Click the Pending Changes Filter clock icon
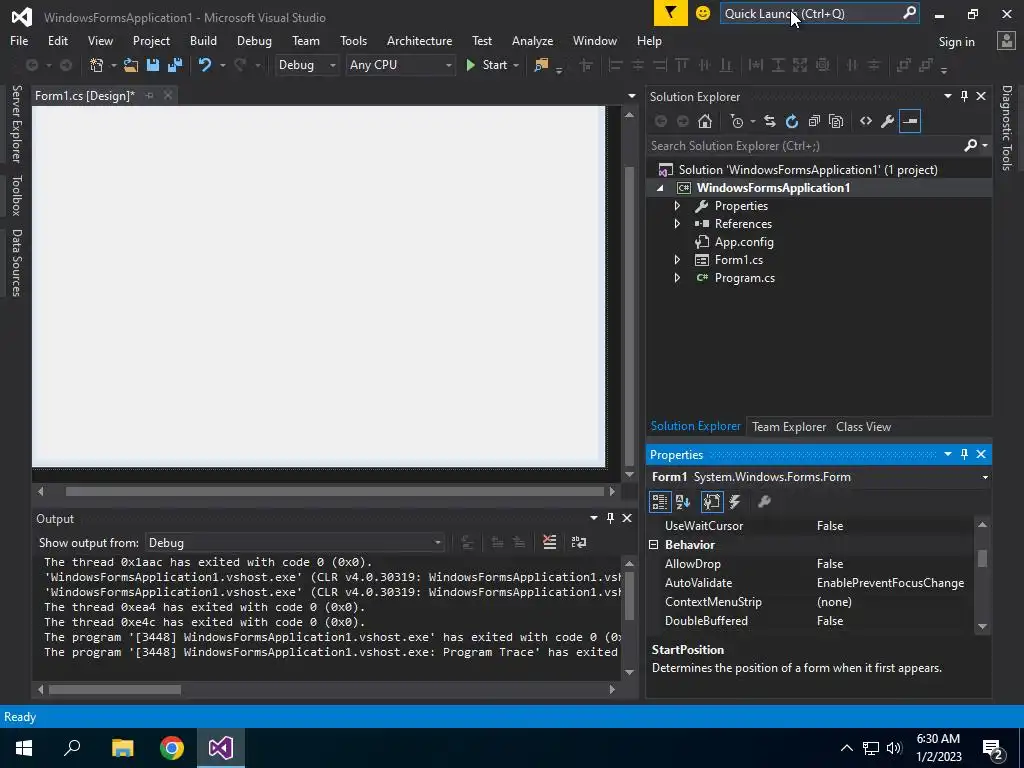This screenshot has height=768, width=1024. coord(737,121)
